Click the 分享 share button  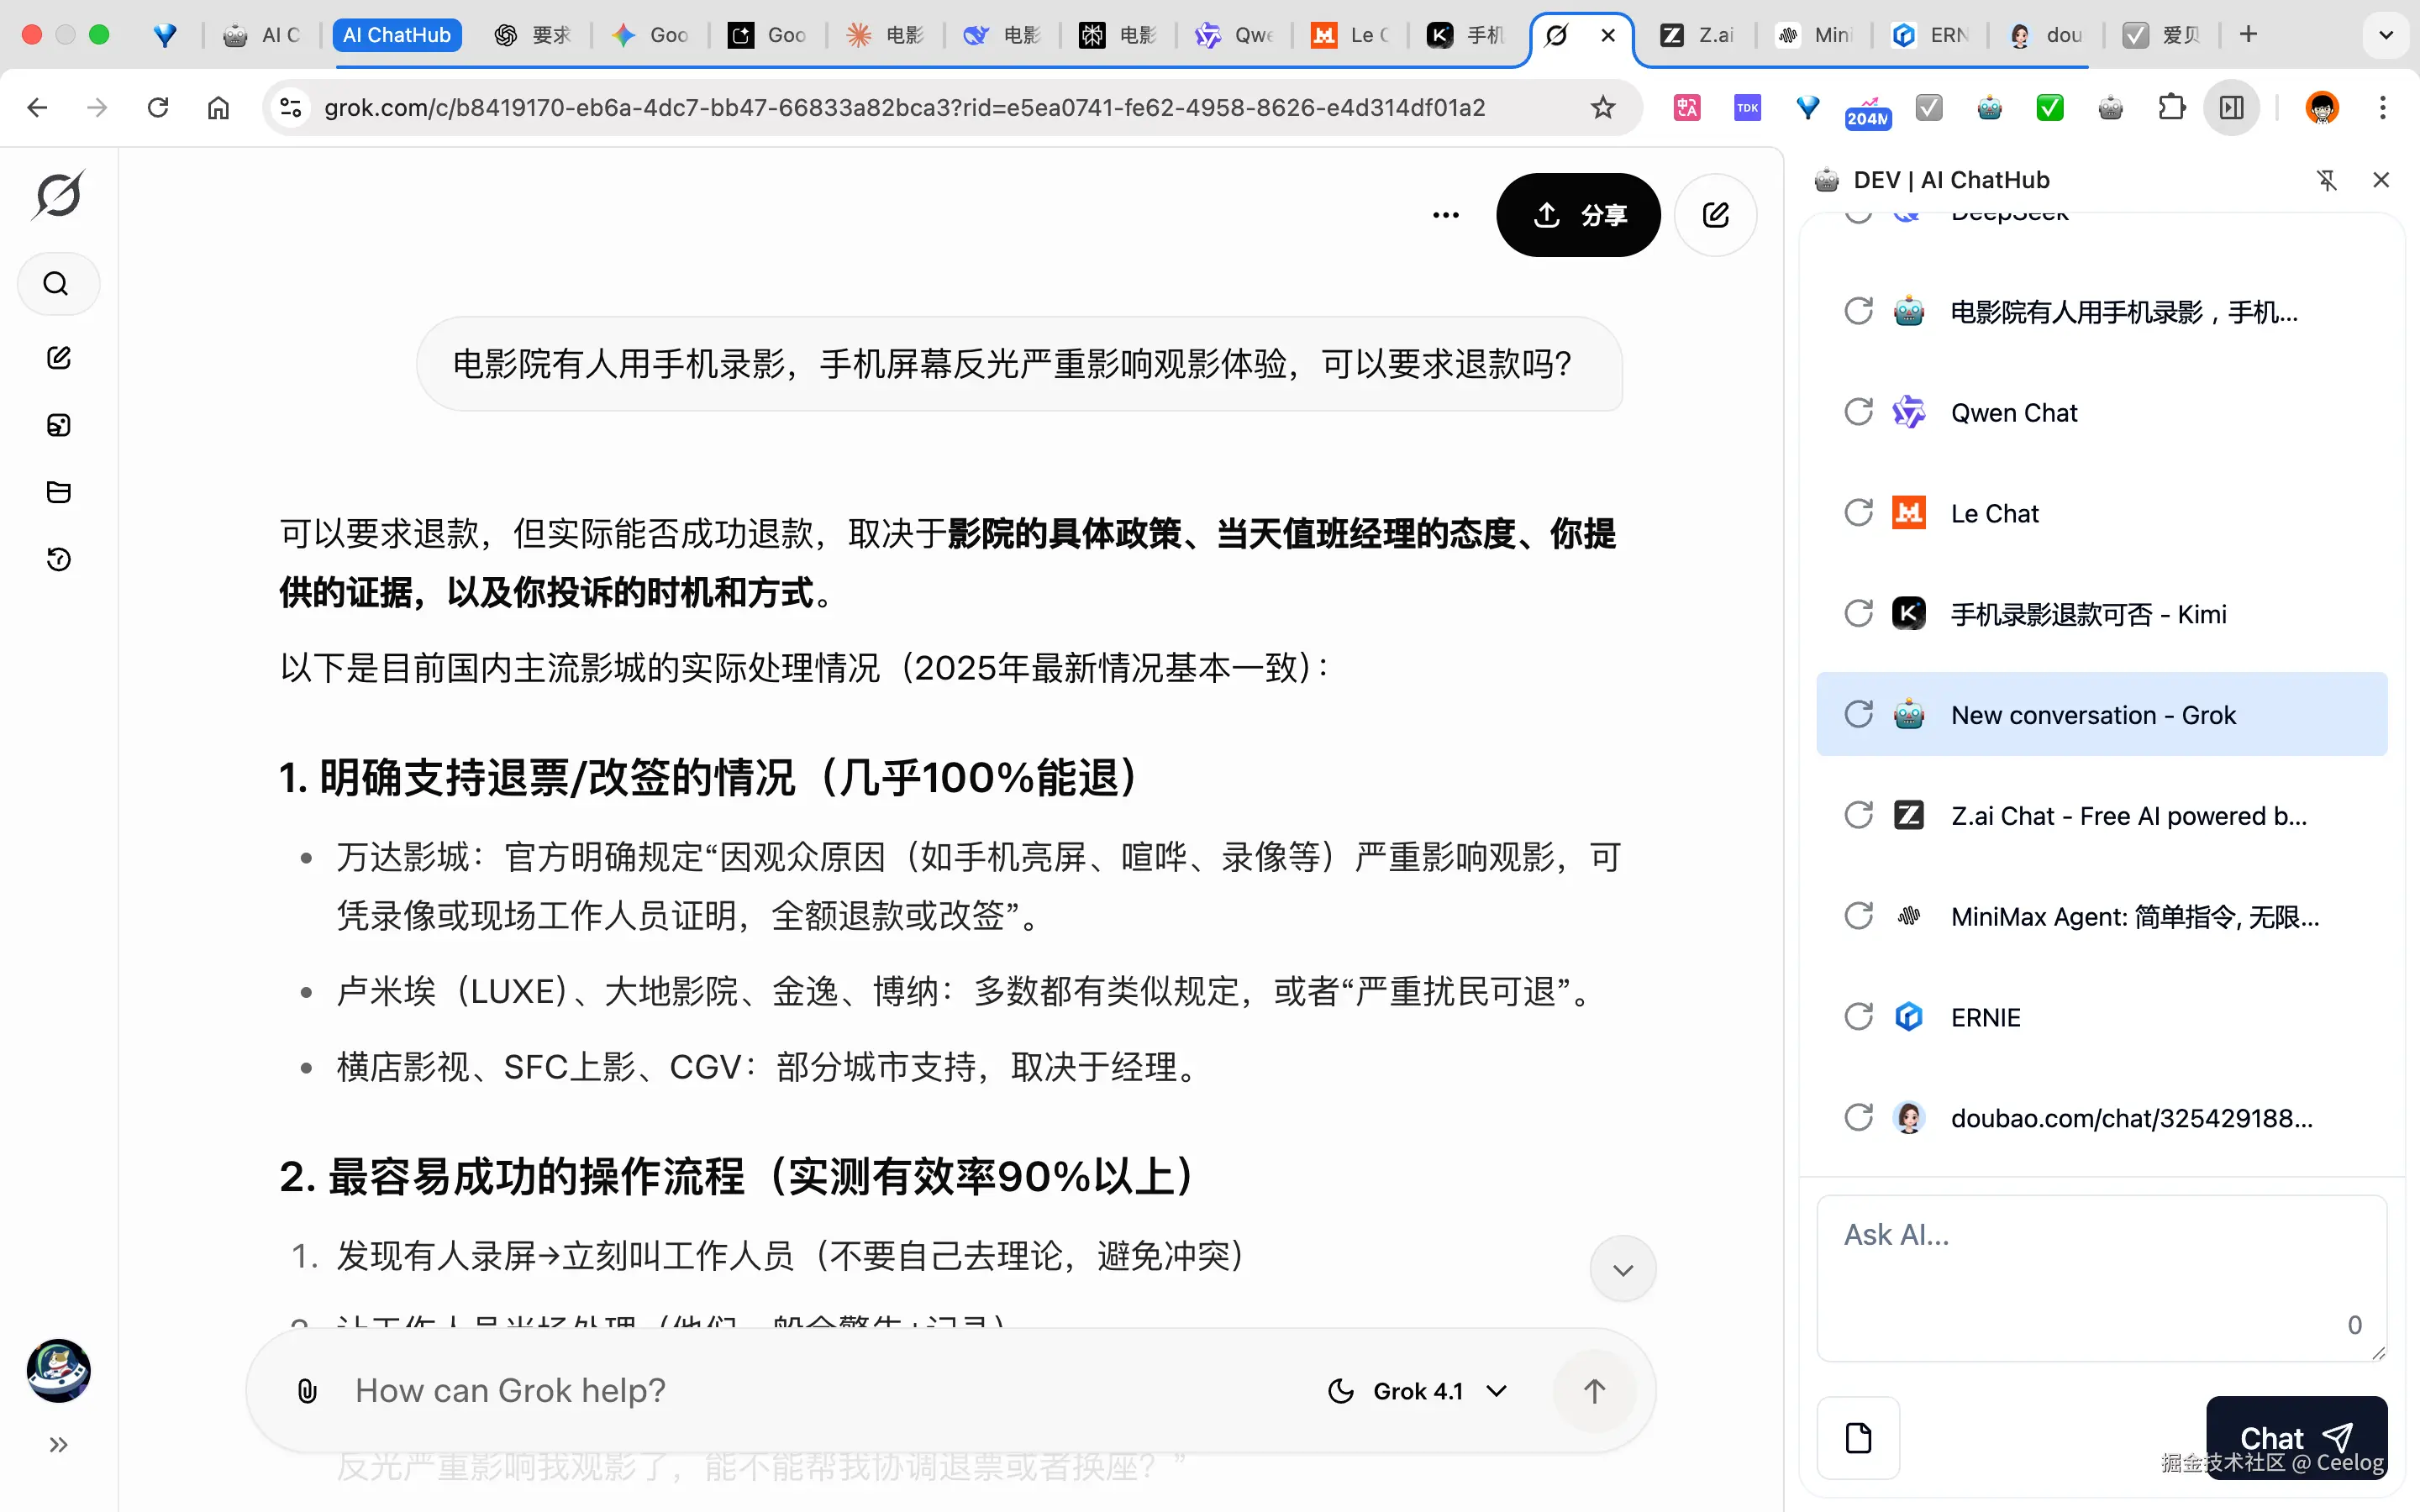click(1578, 214)
